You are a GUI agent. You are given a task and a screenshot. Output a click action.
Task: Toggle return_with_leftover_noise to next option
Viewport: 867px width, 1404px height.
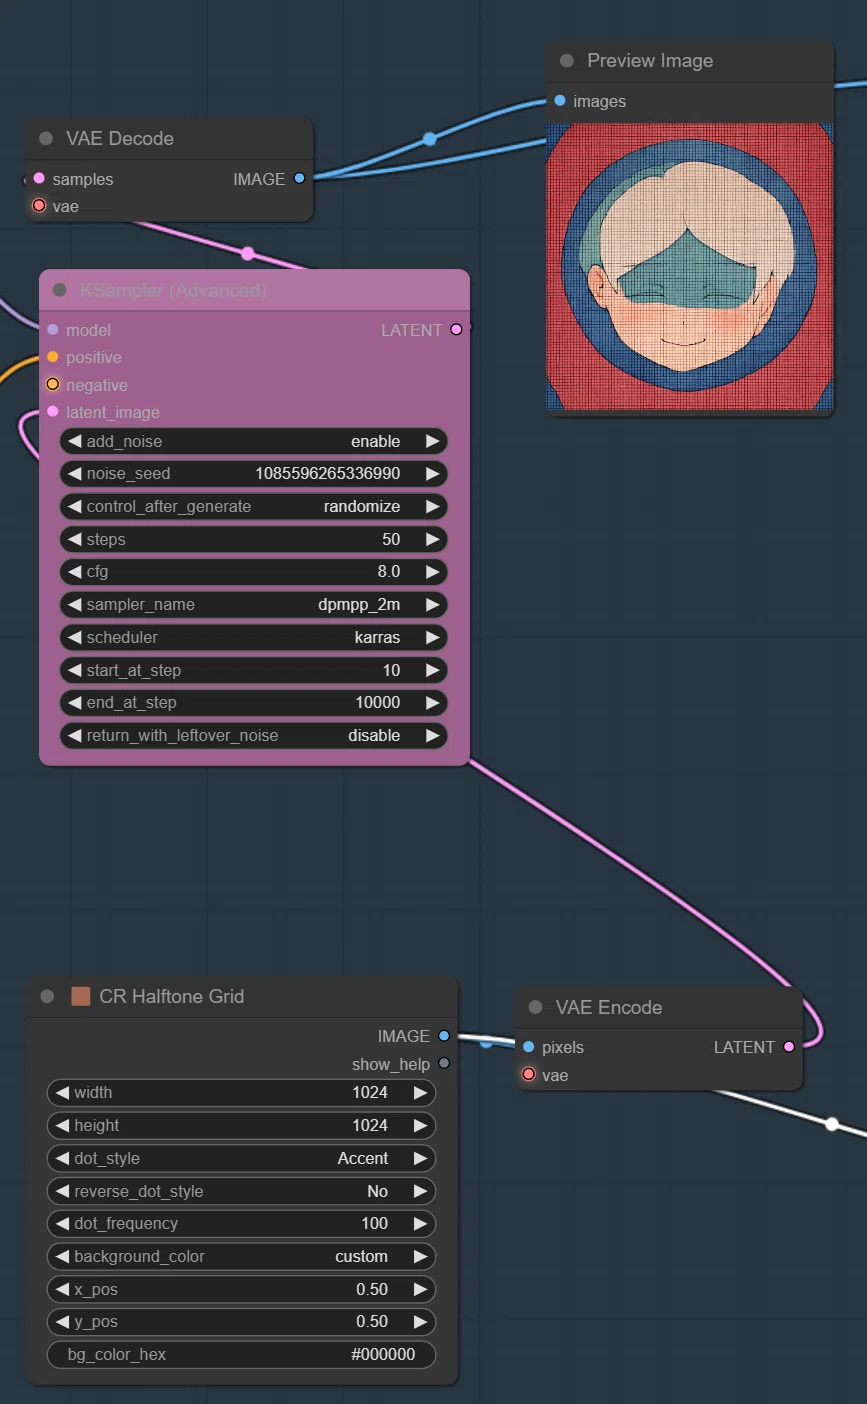432,735
